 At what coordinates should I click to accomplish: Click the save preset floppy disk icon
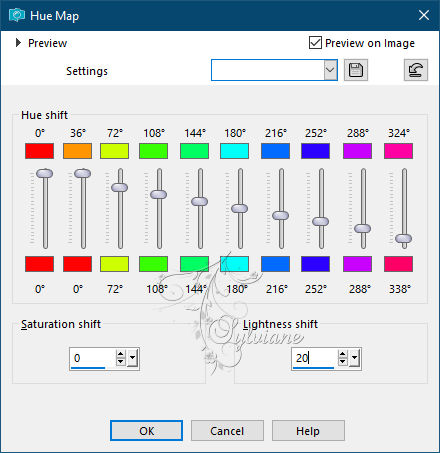(356, 70)
